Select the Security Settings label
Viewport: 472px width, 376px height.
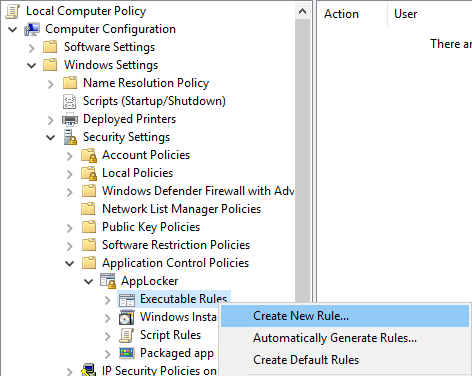click(x=126, y=137)
